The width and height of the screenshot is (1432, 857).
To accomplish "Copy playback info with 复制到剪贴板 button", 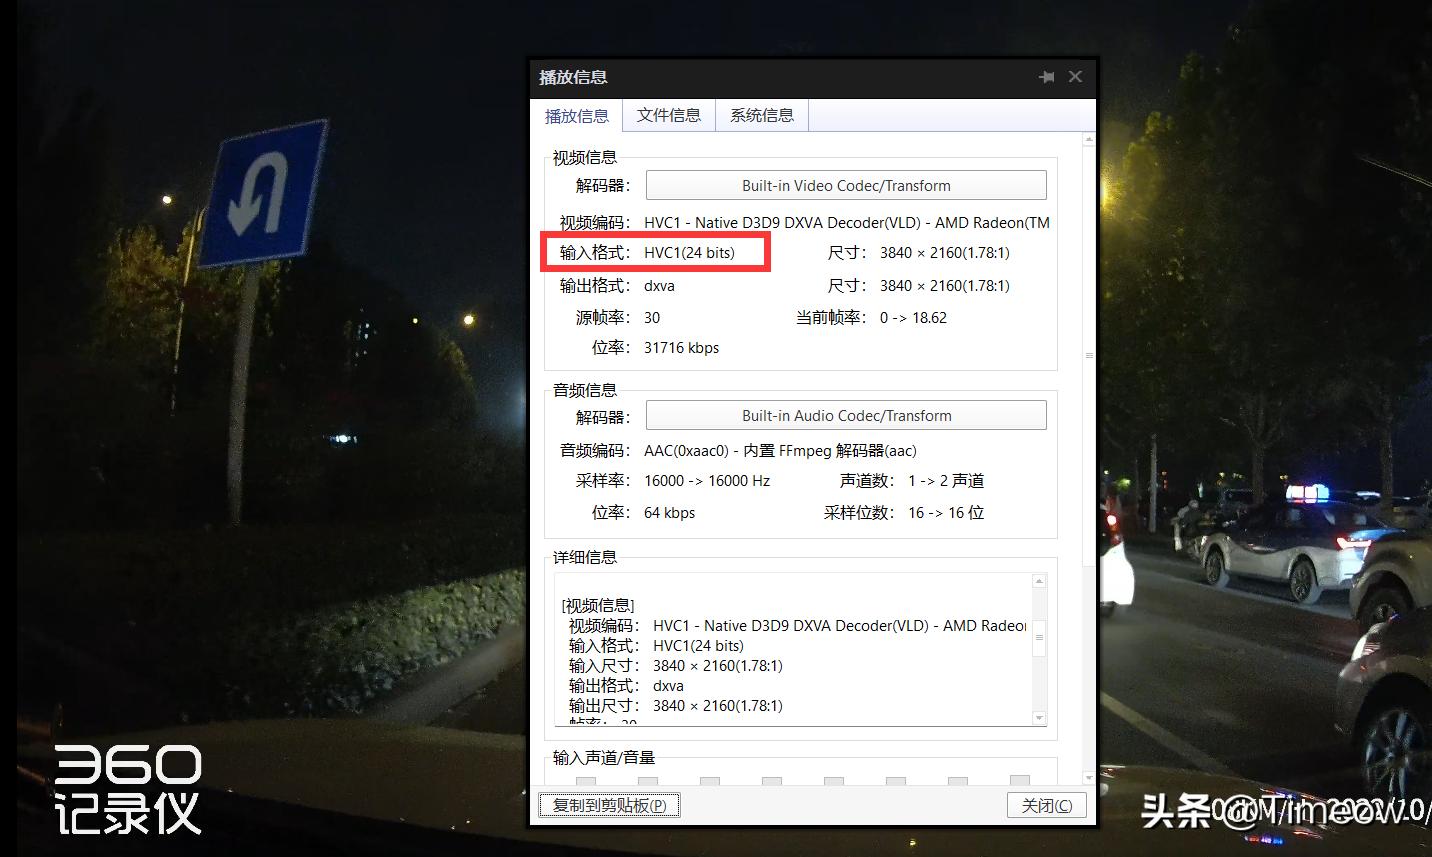I will pyautogui.click(x=609, y=805).
